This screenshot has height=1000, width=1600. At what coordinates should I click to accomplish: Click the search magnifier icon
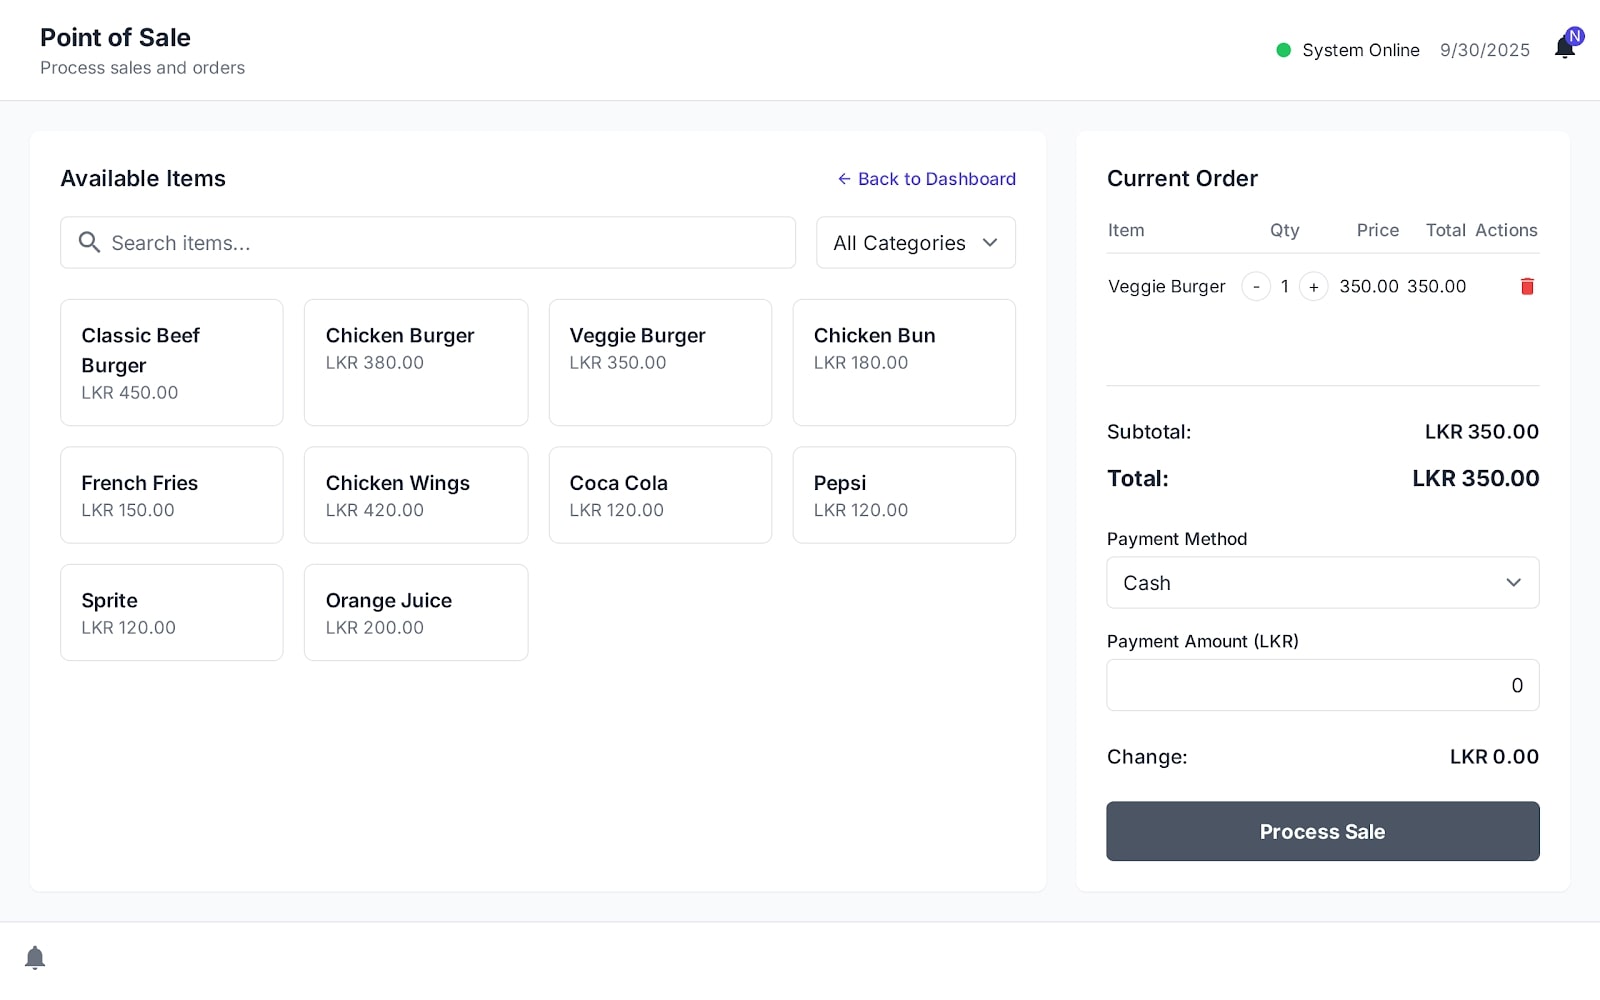click(89, 243)
